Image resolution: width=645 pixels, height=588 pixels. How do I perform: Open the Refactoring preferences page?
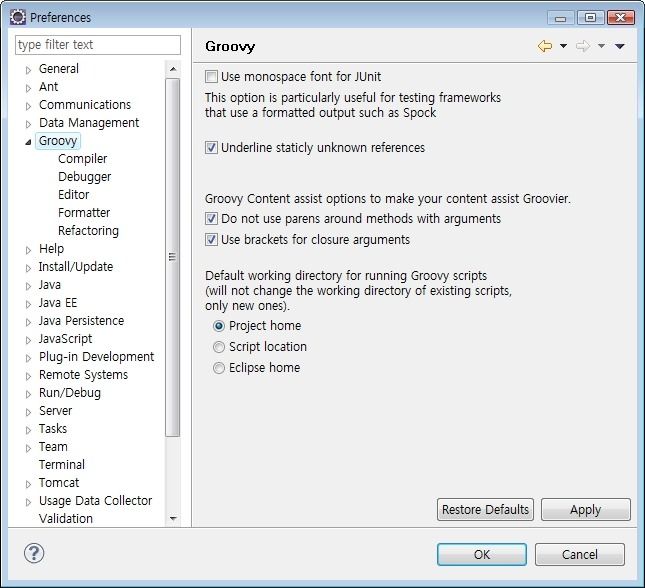(x=88, y=231)
